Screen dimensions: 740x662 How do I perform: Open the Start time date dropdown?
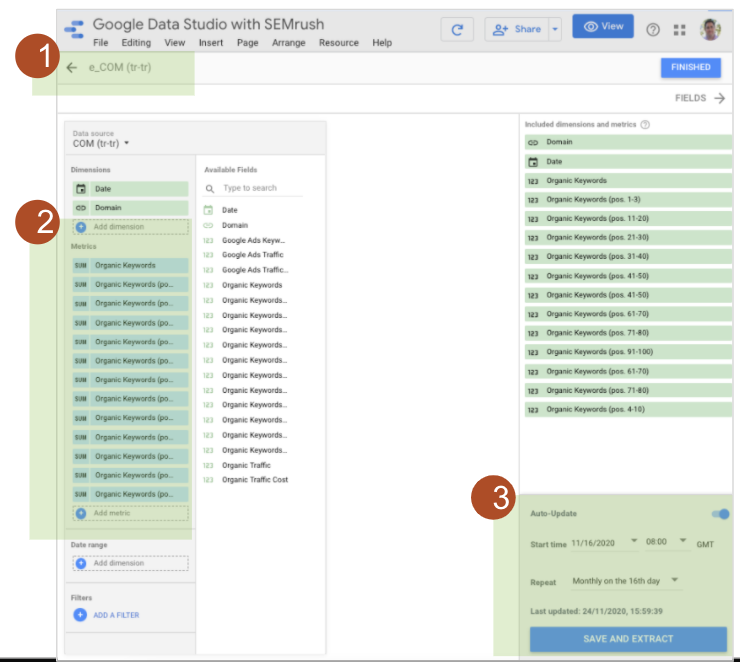pyautogui.click(x=634, y=542)
